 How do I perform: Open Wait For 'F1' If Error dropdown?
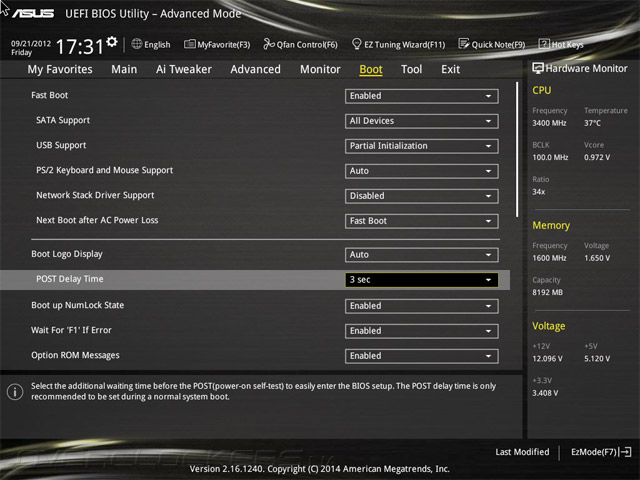pos(422,331)
